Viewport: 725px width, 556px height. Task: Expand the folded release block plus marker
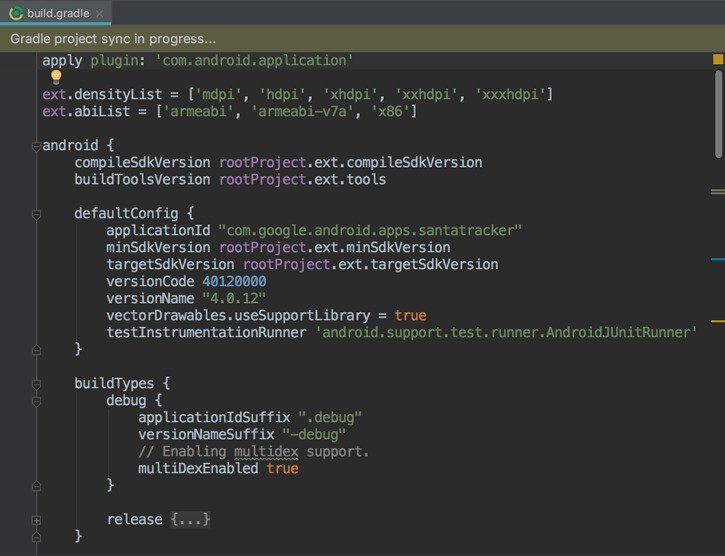(x=36, y=520)
